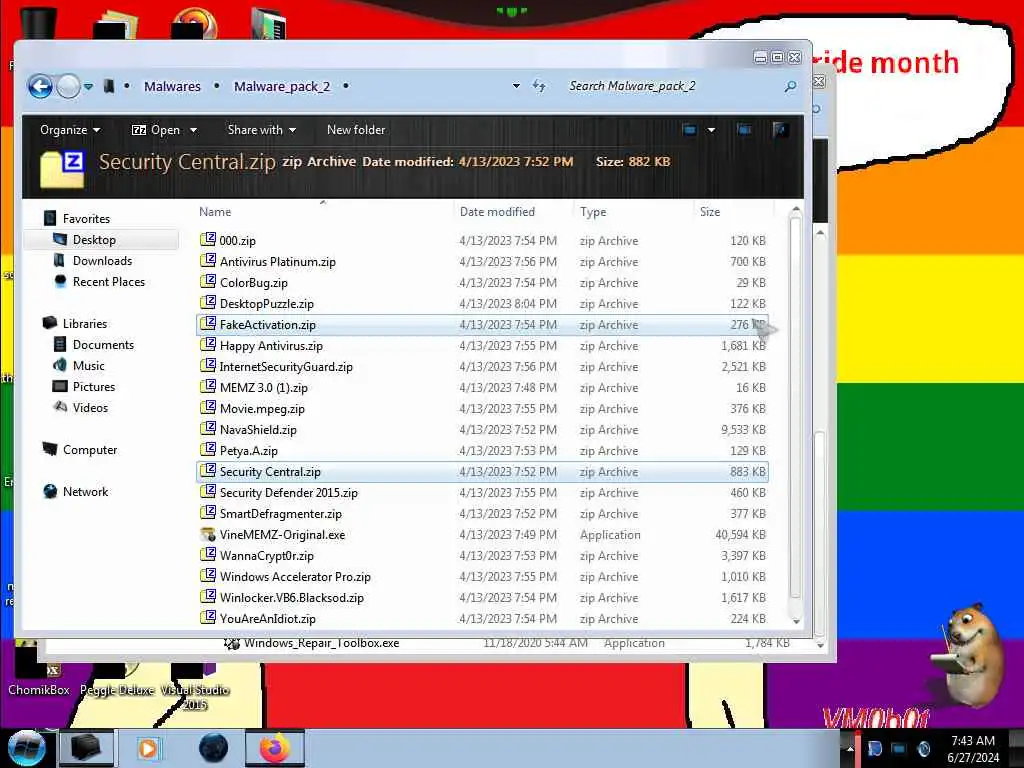This screenshot has width=1024, height=768.
Task: Click New folder
Action: coord(356,130)
